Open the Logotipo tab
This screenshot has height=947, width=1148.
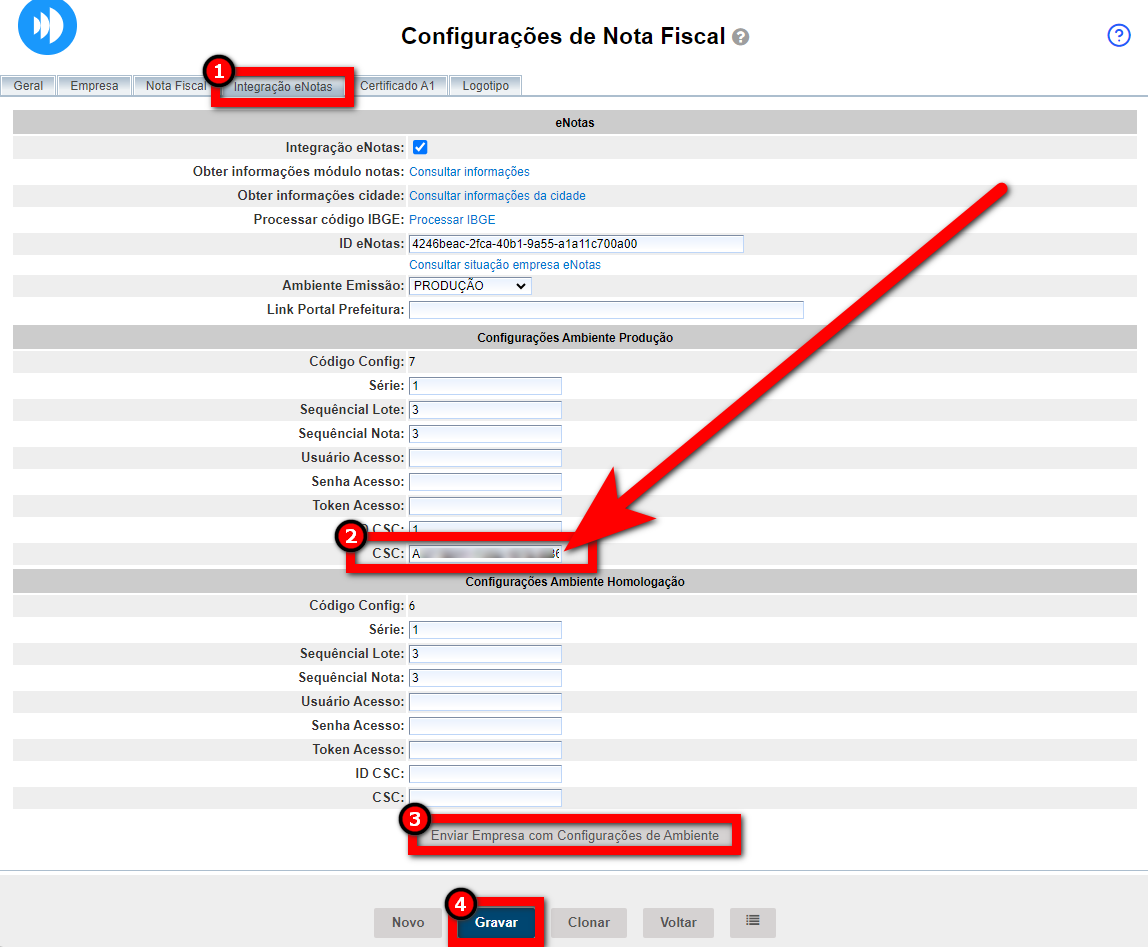[485, 86]
